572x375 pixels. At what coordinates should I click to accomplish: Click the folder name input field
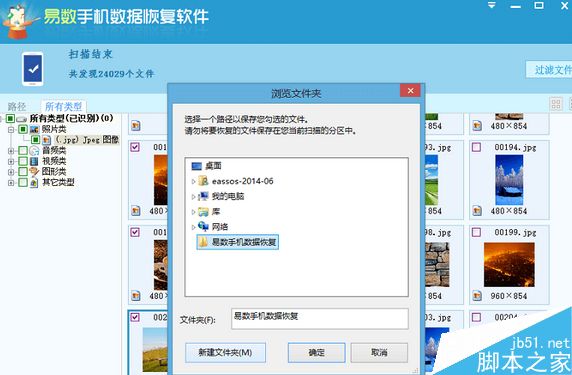coord(320,318)
